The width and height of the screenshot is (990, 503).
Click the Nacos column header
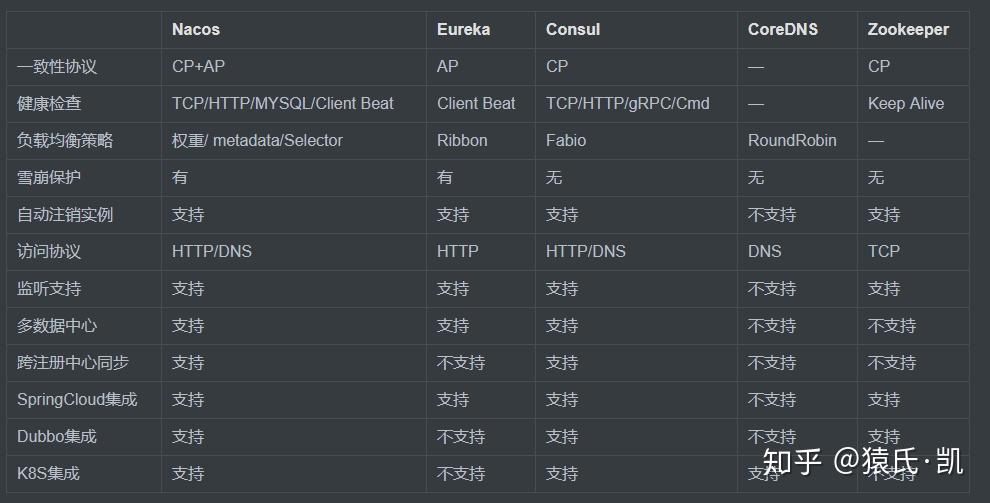196,30
